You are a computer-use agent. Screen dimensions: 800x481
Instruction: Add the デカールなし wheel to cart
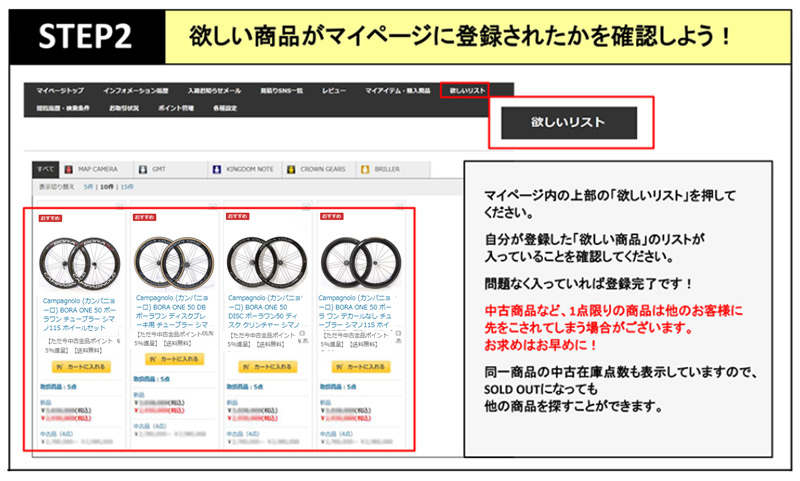361,367
